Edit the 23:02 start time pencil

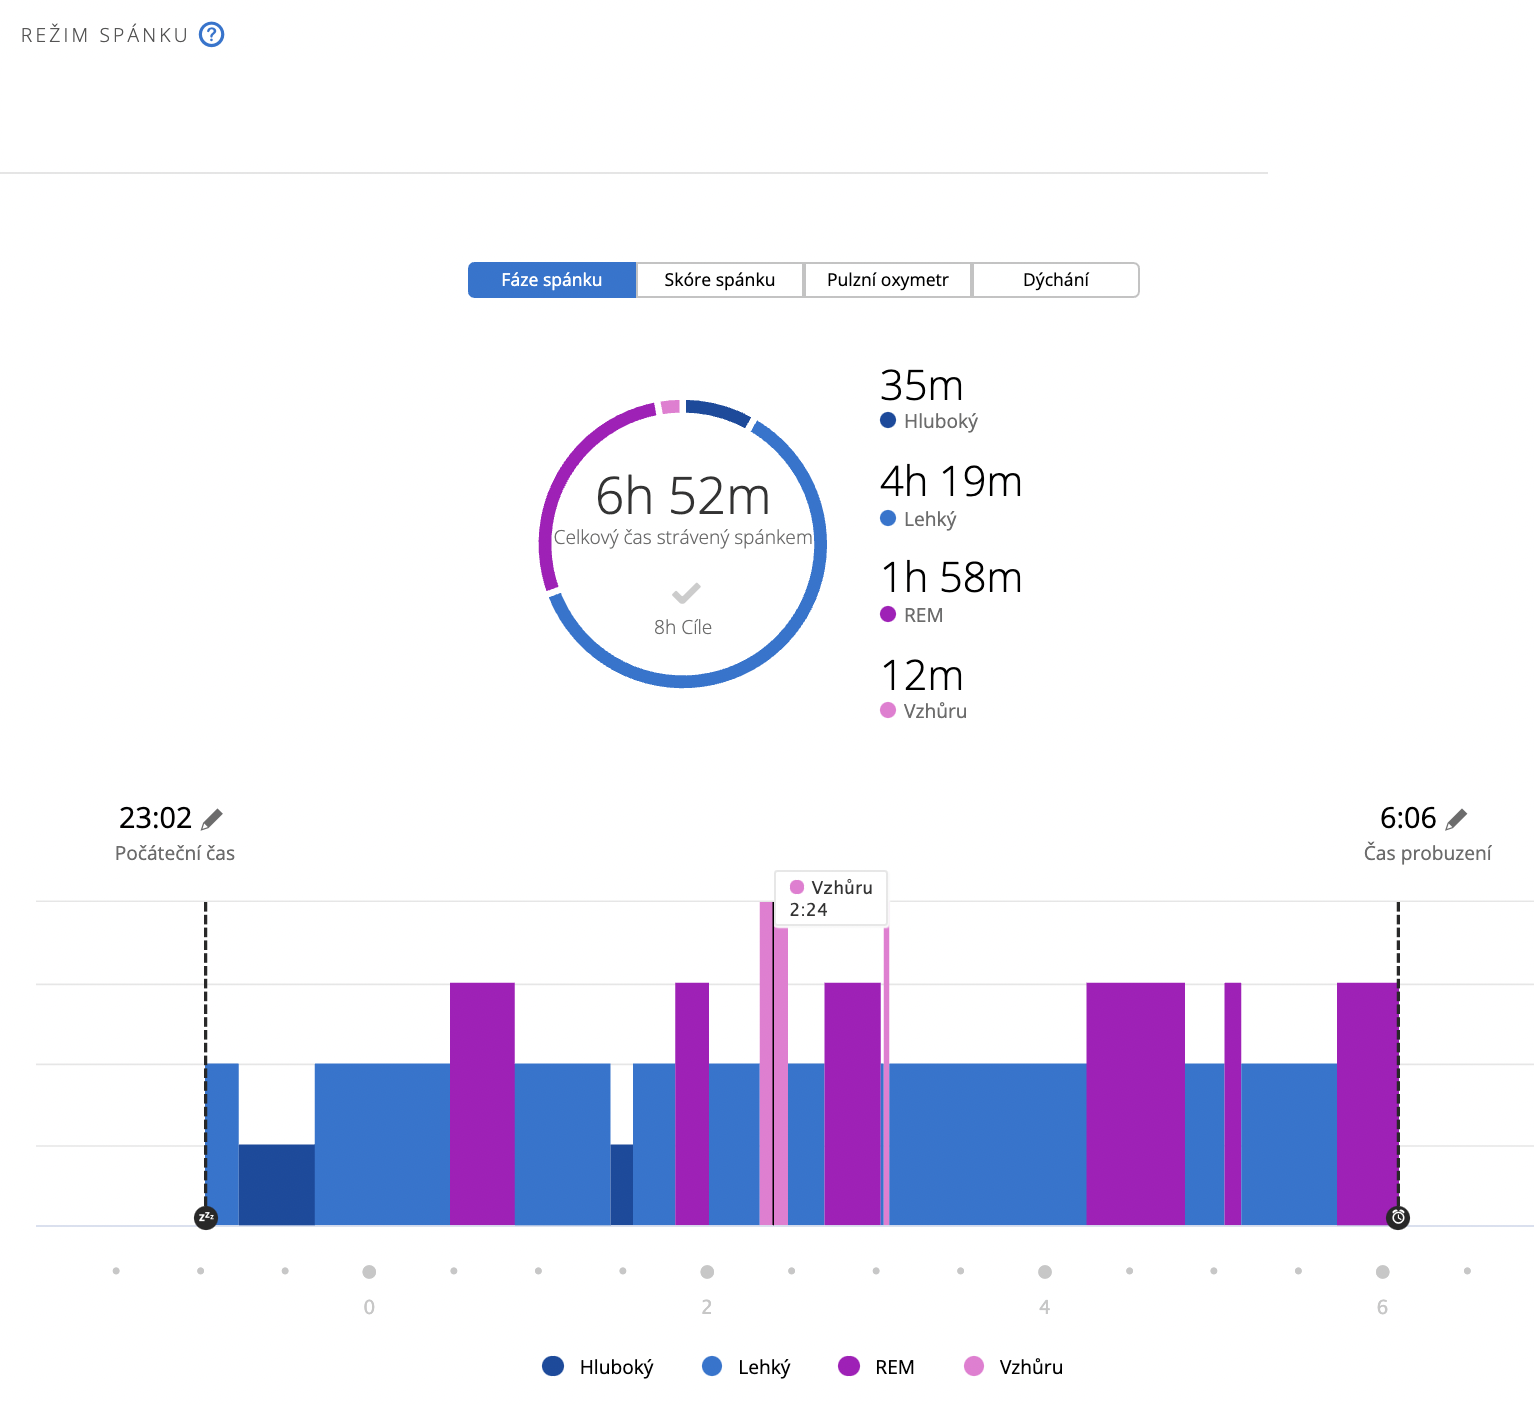coord(212,819)
